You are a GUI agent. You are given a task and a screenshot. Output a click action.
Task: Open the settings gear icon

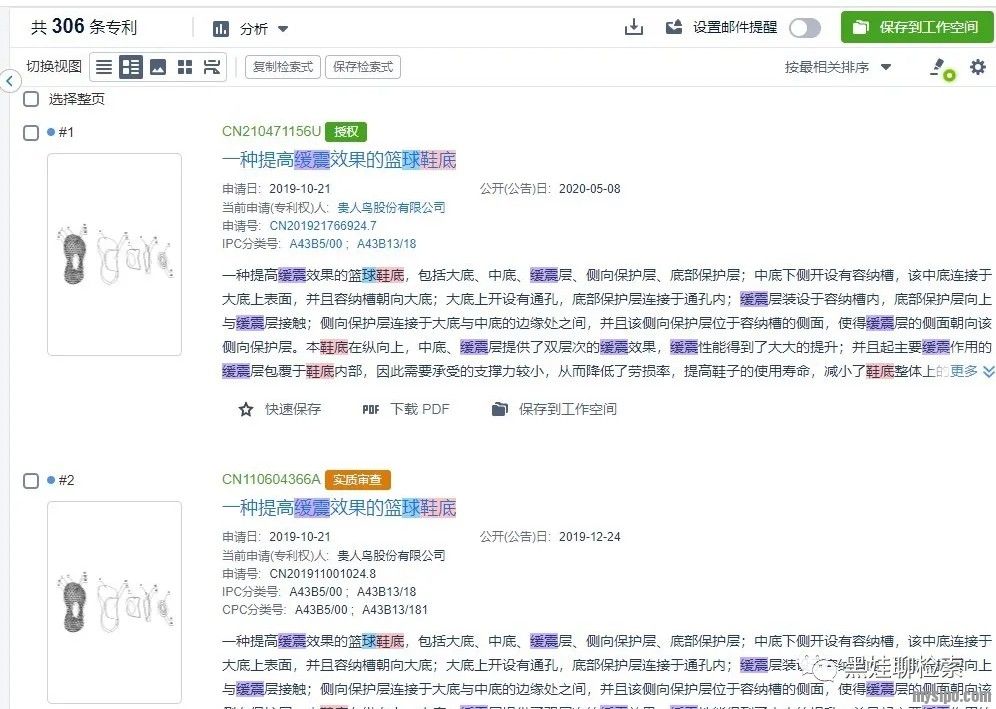point(977,67)
